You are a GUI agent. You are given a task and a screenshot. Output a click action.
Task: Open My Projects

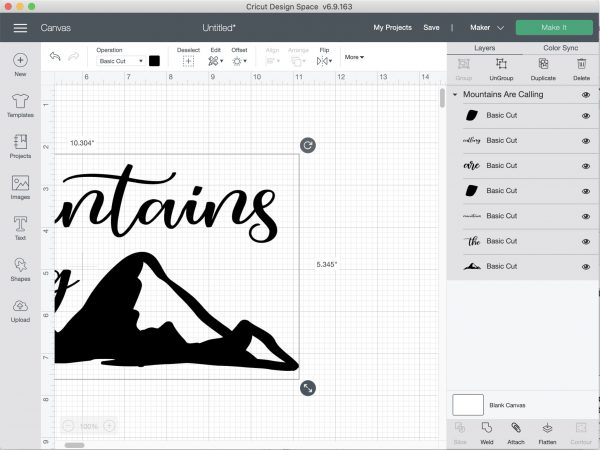point(393,28)
